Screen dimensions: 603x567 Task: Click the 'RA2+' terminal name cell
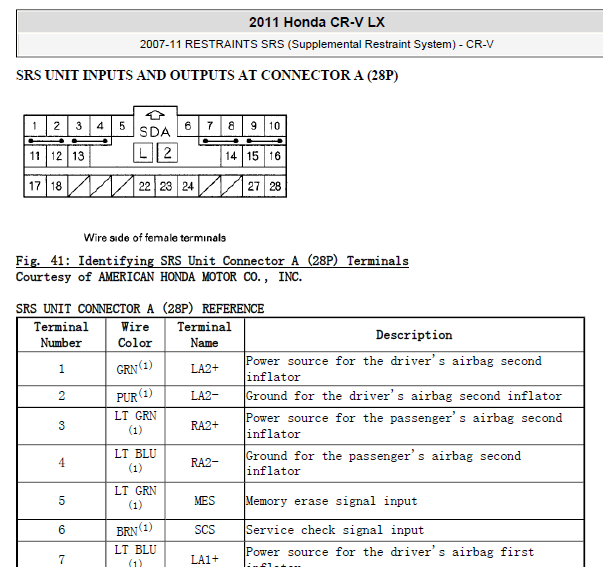click(205, 426)
